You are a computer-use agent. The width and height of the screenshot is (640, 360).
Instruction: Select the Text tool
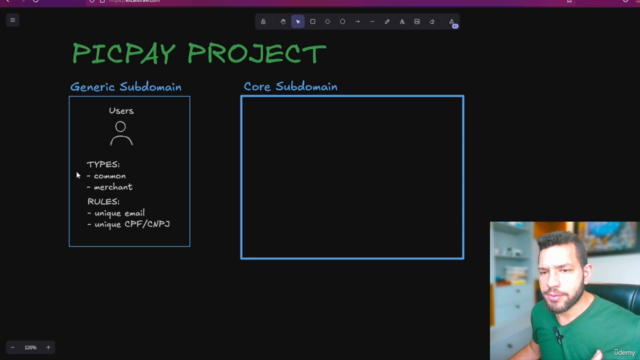pyautogui.click(x=402, y=22)
